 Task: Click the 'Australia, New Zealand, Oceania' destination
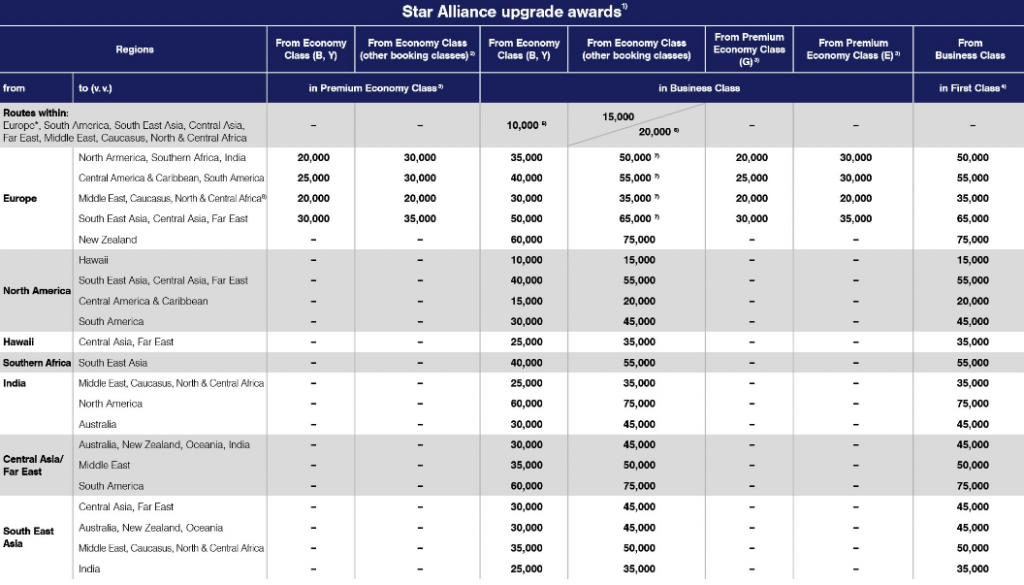150,528
